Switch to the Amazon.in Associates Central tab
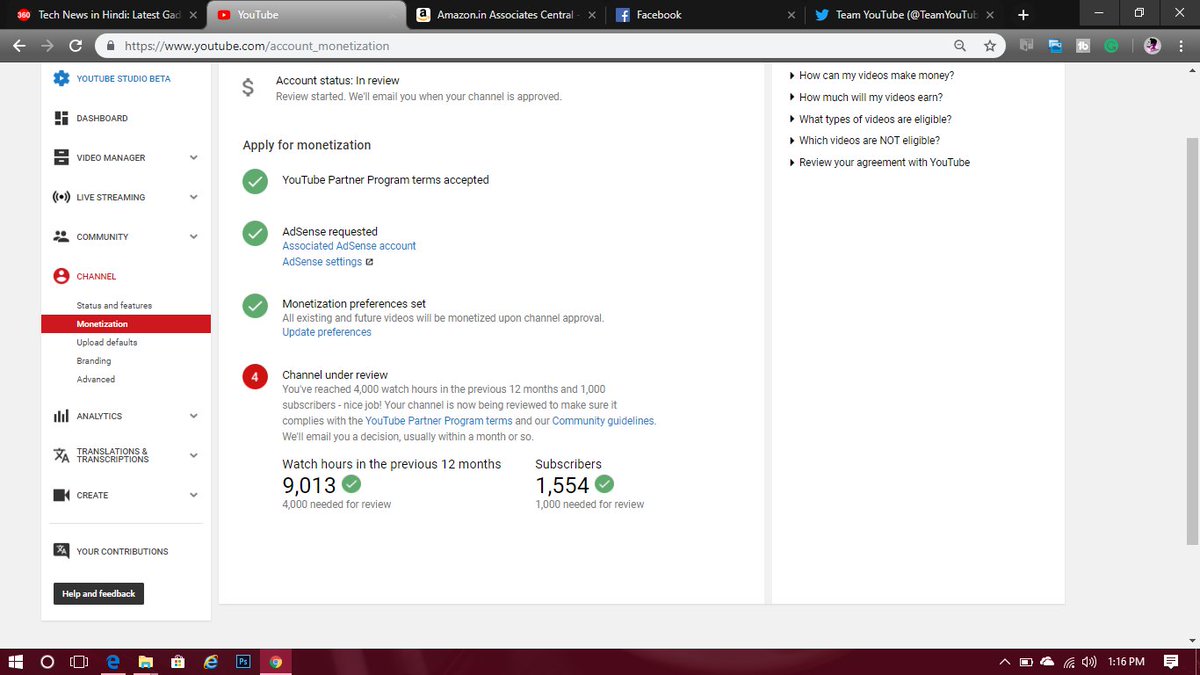The width and height of the screenshot is (1200, 675). (x=507, y=15)
